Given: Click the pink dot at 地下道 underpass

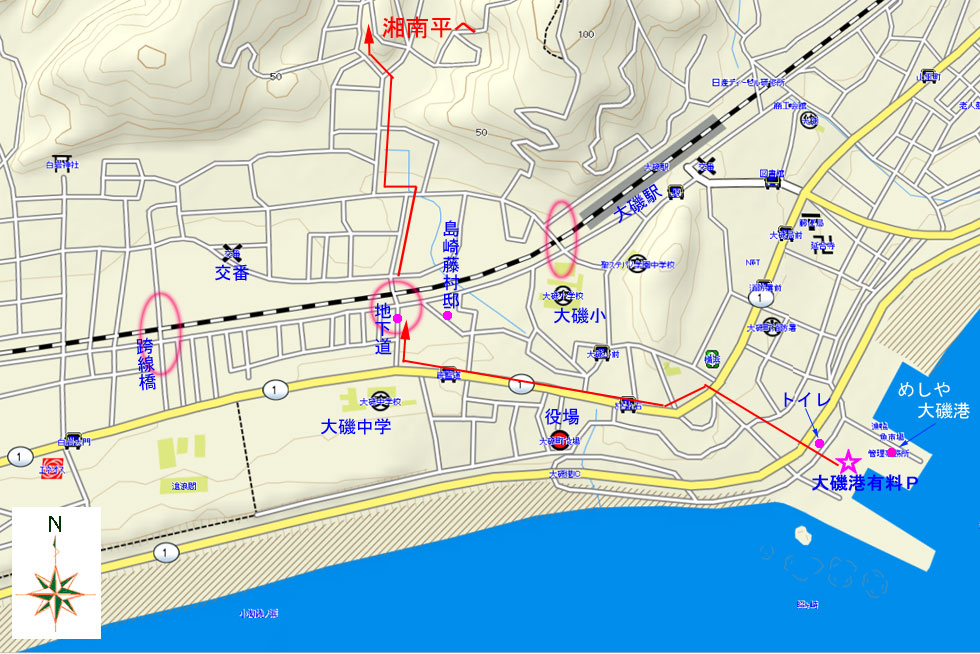Looking at the screenshot, I should pos(397,318).
